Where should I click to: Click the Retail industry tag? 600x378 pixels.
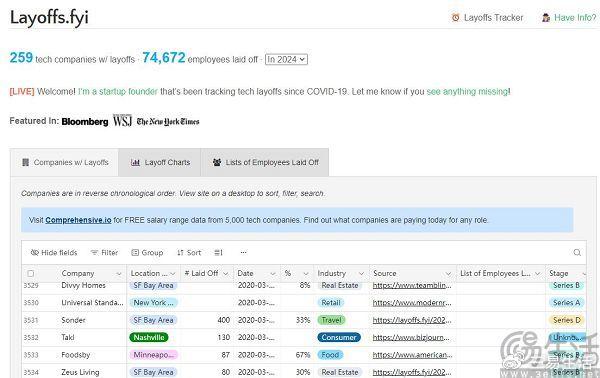[x=331, y=303]
